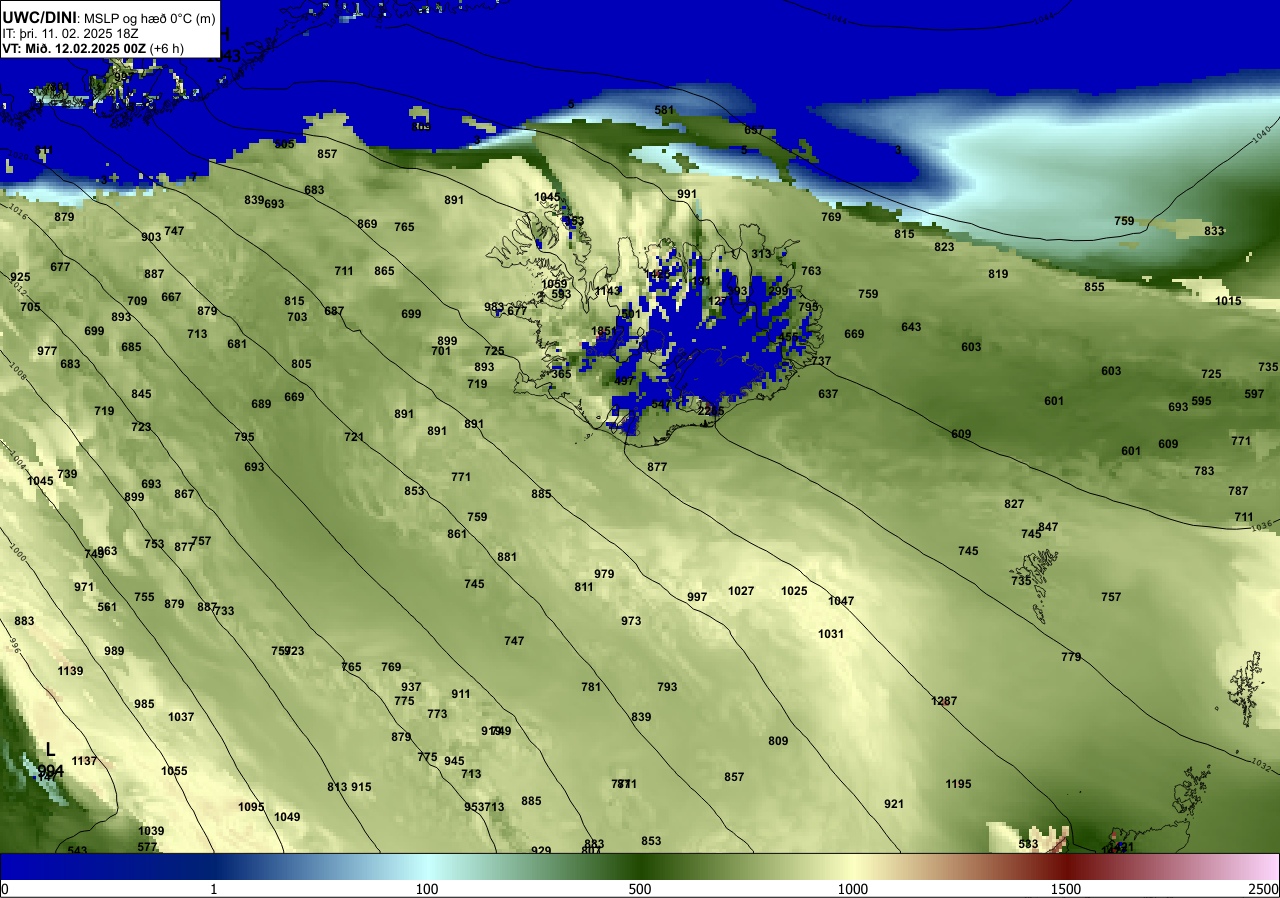The width and height of the screenshot is (1280, 898).
Task: Click the map value '809'
Action: pyautogui.click(x=778, y=741)
